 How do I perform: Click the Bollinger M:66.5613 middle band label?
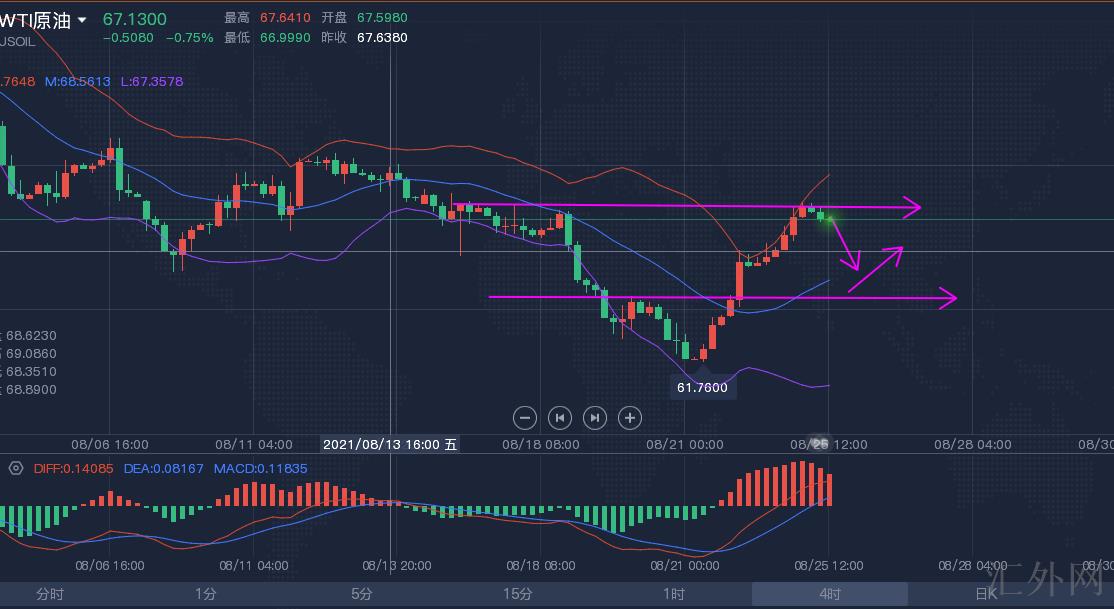[x=78, y=81]
